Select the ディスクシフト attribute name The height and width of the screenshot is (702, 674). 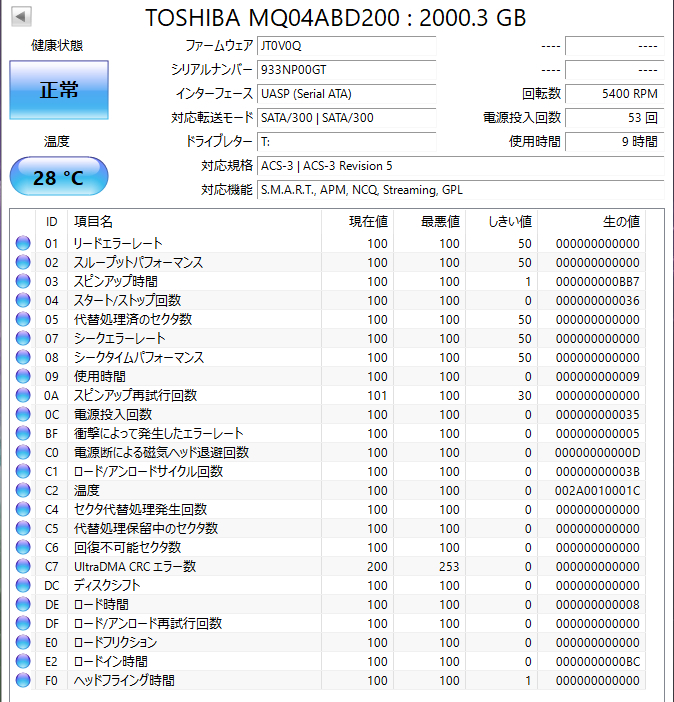pyautogui.click(x=107, y=585)
